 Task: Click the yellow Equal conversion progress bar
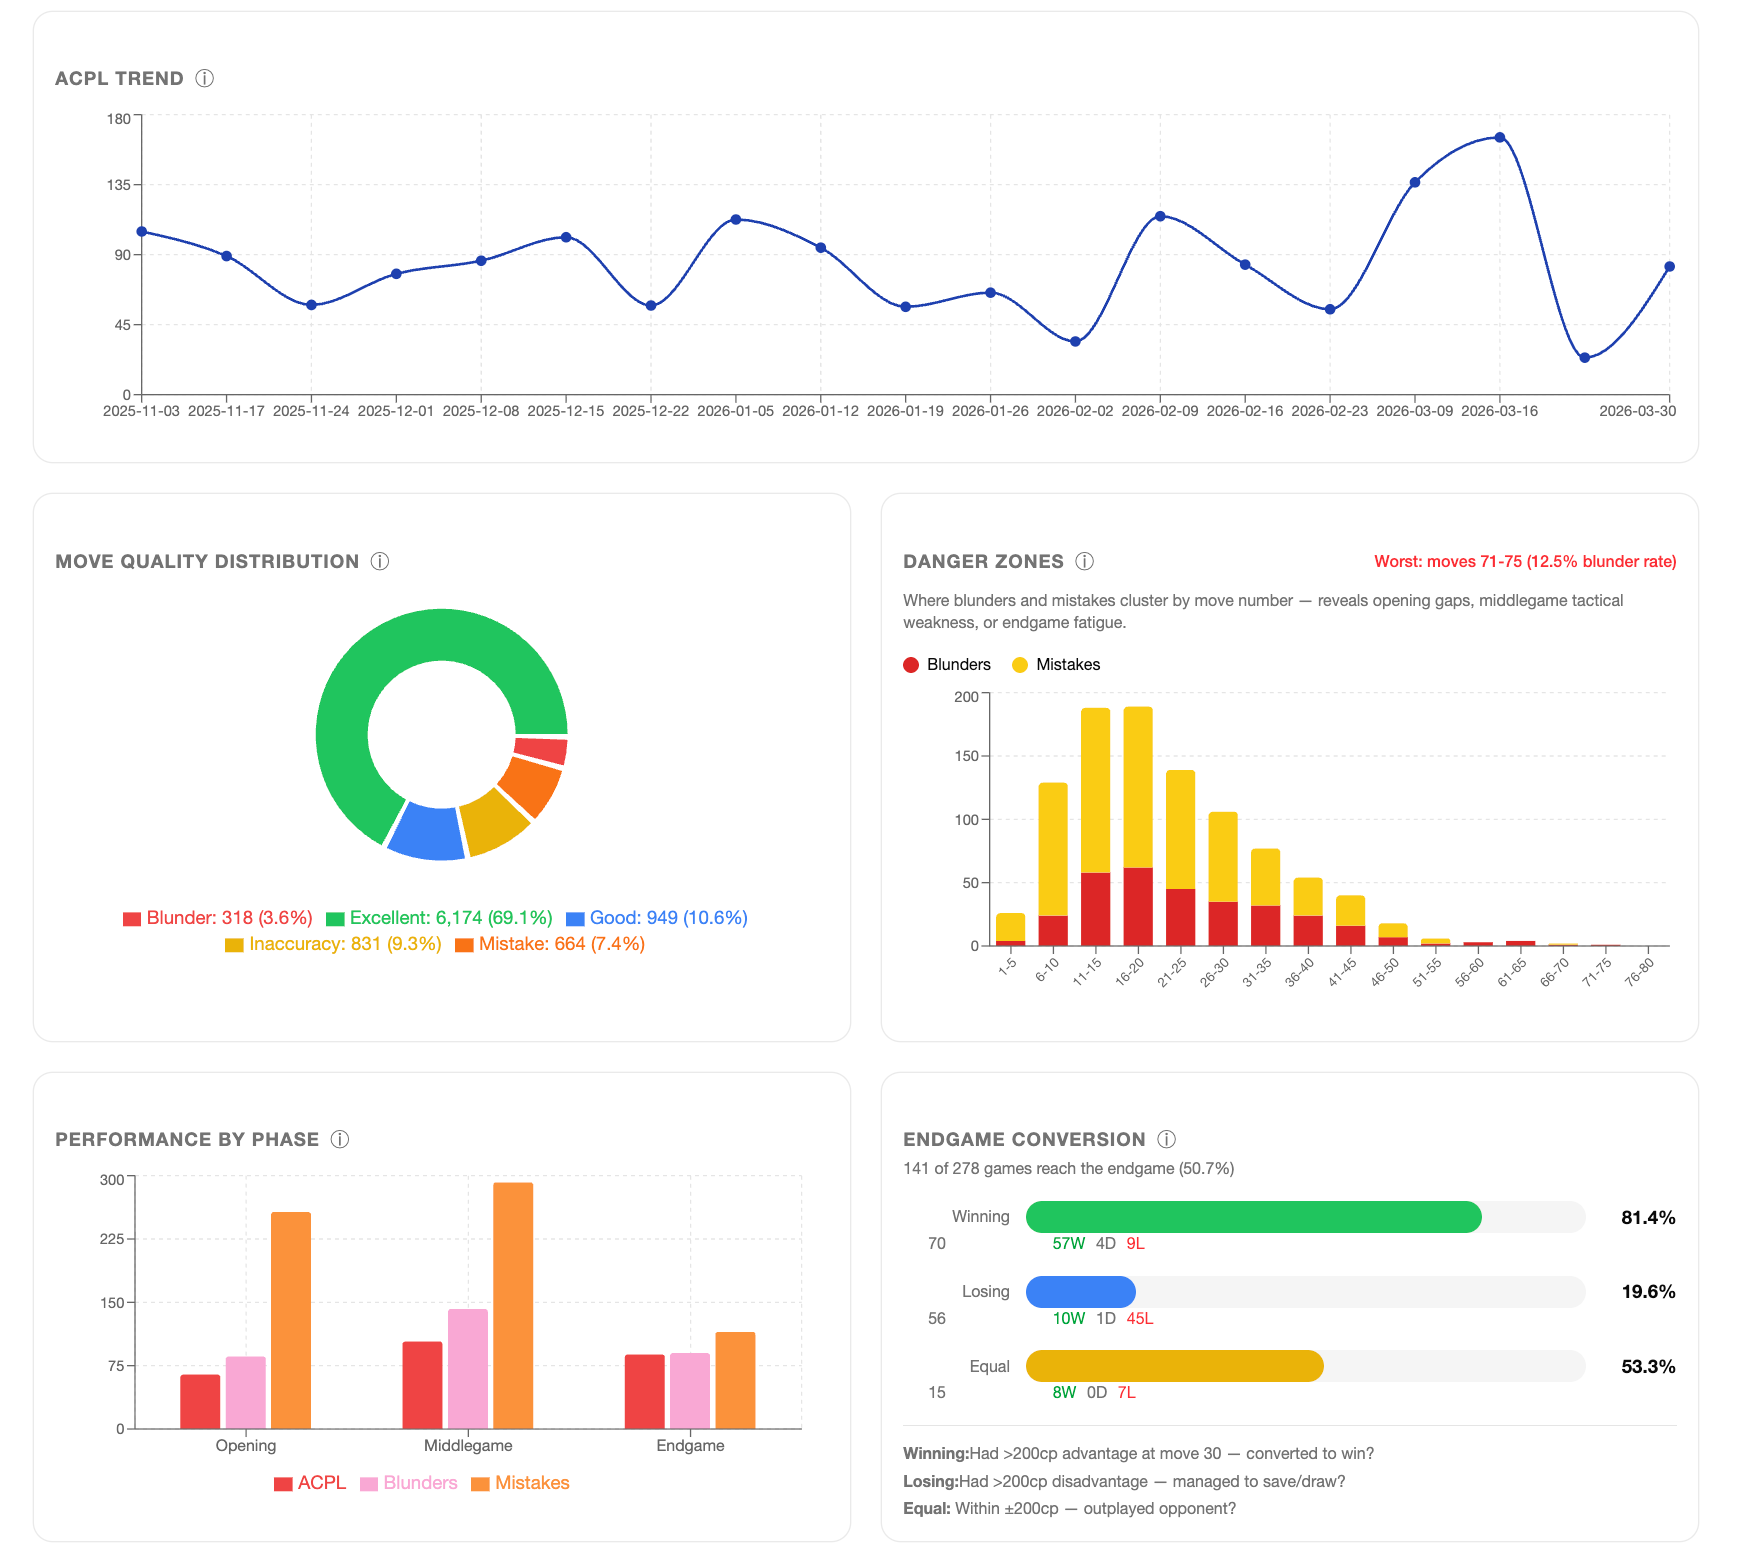1175,1366
